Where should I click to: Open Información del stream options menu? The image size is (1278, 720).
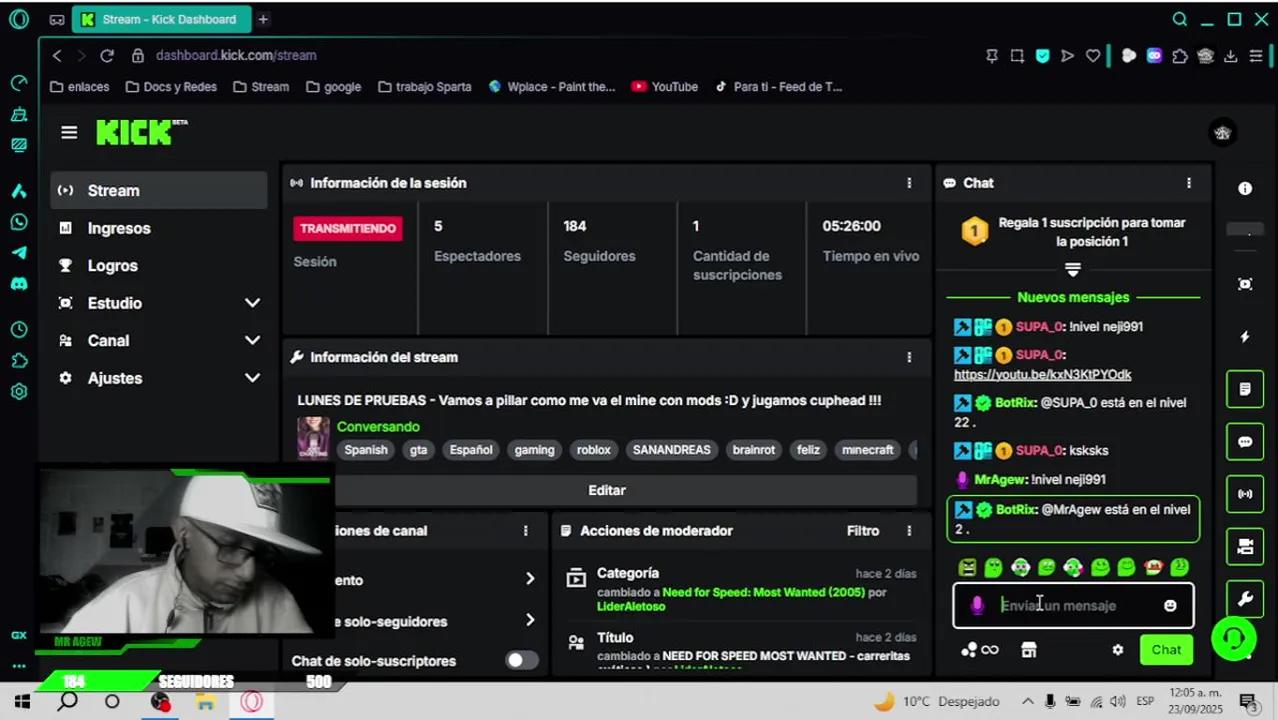tap(909, 357)
